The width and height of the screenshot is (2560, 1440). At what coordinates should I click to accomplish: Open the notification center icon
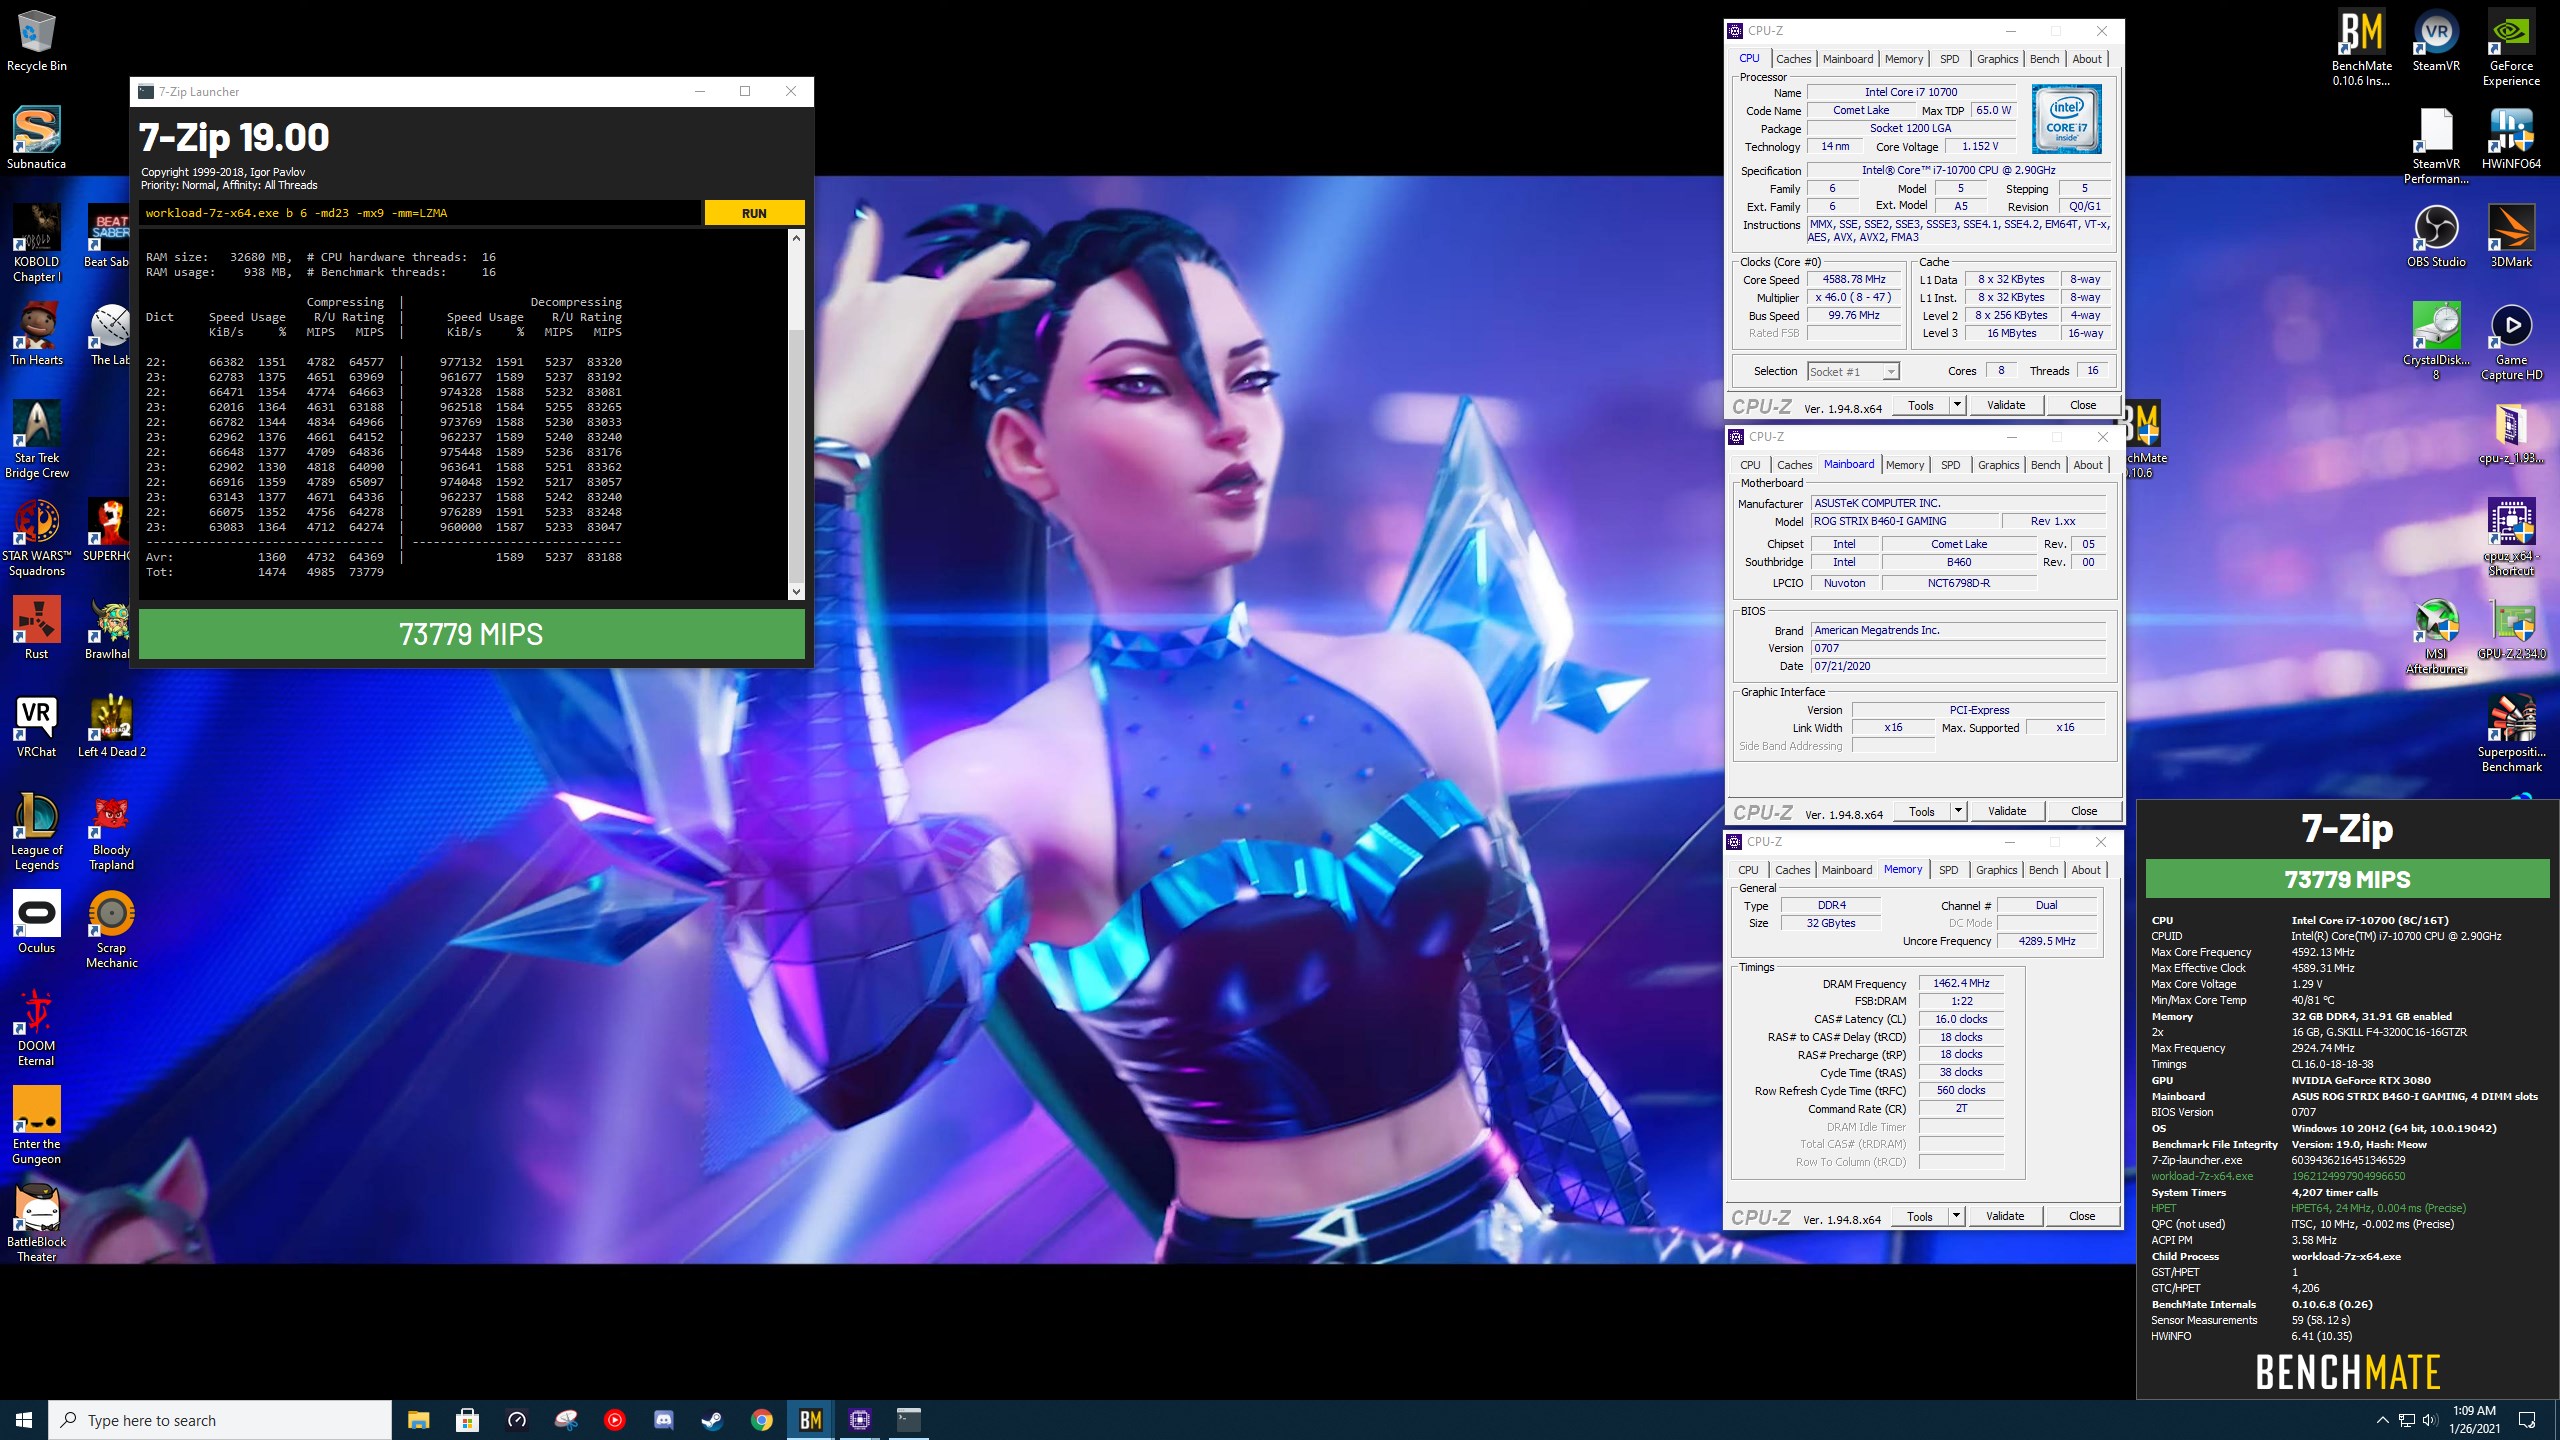pyautogui.click(x=2527, y=1420)
